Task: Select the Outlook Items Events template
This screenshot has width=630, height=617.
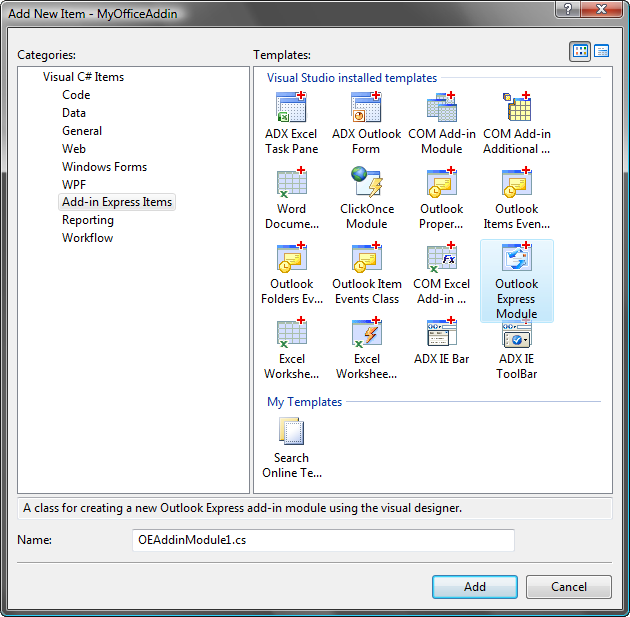Action: (517, 198)
